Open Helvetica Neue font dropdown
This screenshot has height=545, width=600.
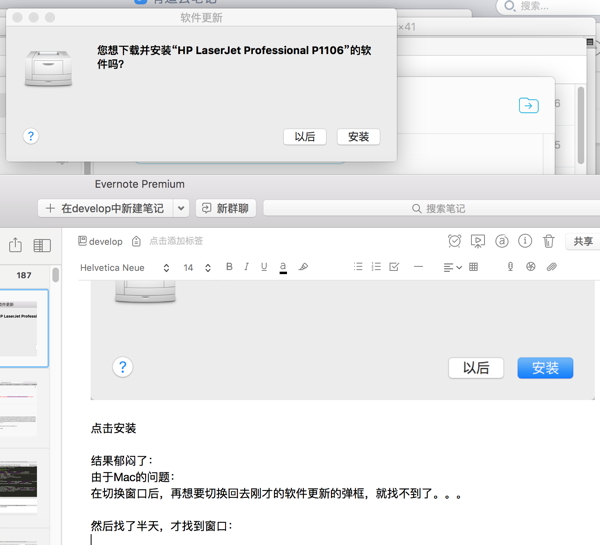[x=125, y=268]
